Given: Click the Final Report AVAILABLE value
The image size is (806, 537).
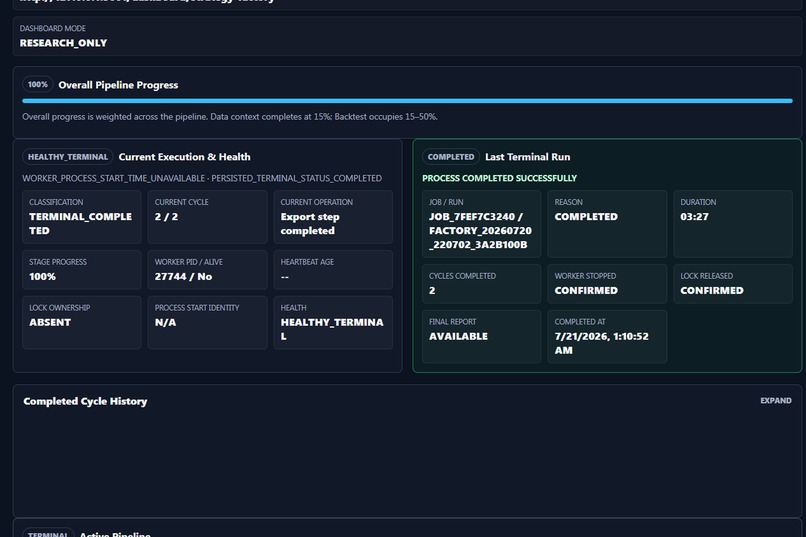Looking at the screenshot, I should click(458, 336).
